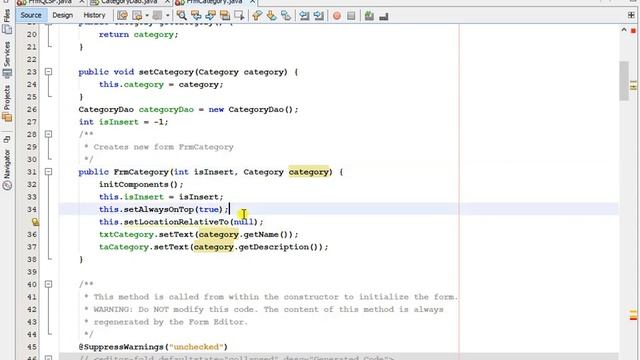Collapse the comment fold at line 40
Viewport: 640px width, 360px height.
pos(48,284)
